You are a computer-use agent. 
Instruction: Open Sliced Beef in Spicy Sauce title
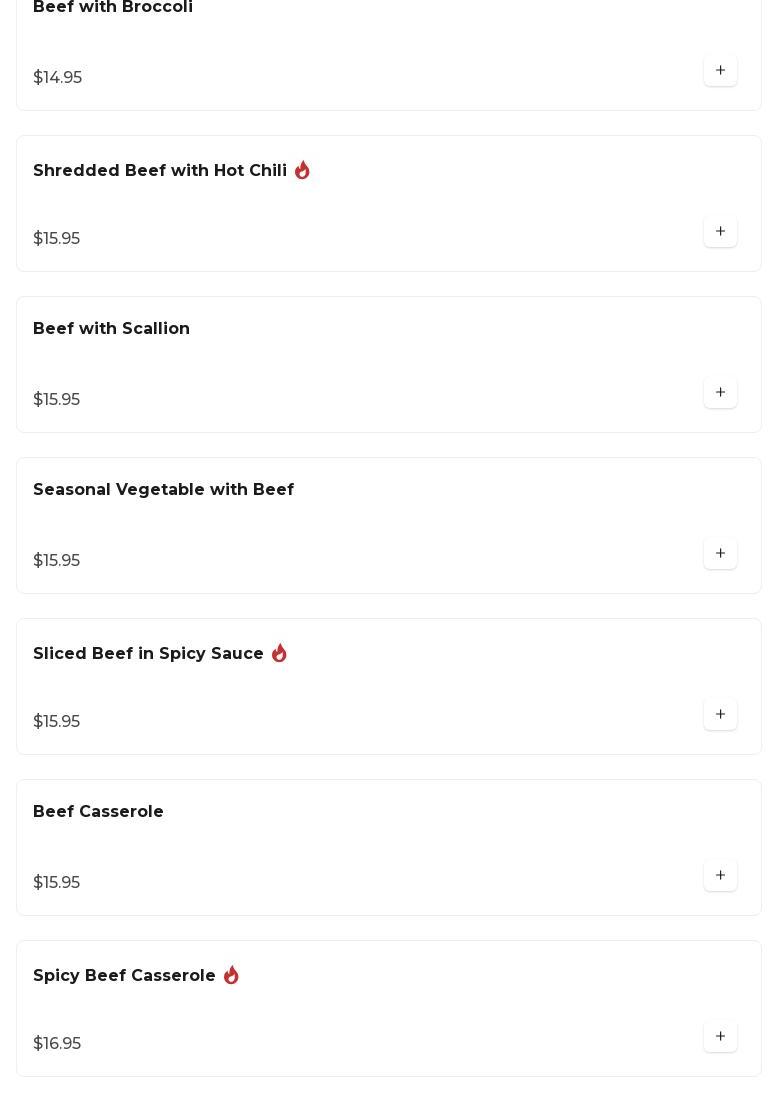pos(148,654)
